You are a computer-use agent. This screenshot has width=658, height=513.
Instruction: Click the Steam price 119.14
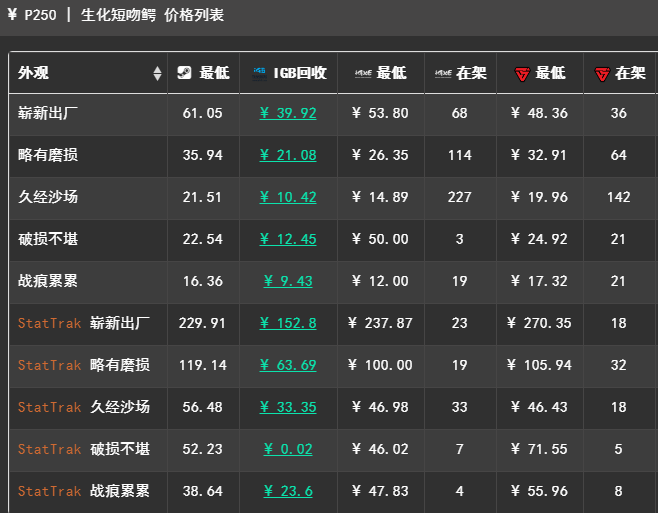tap(202, 365)
